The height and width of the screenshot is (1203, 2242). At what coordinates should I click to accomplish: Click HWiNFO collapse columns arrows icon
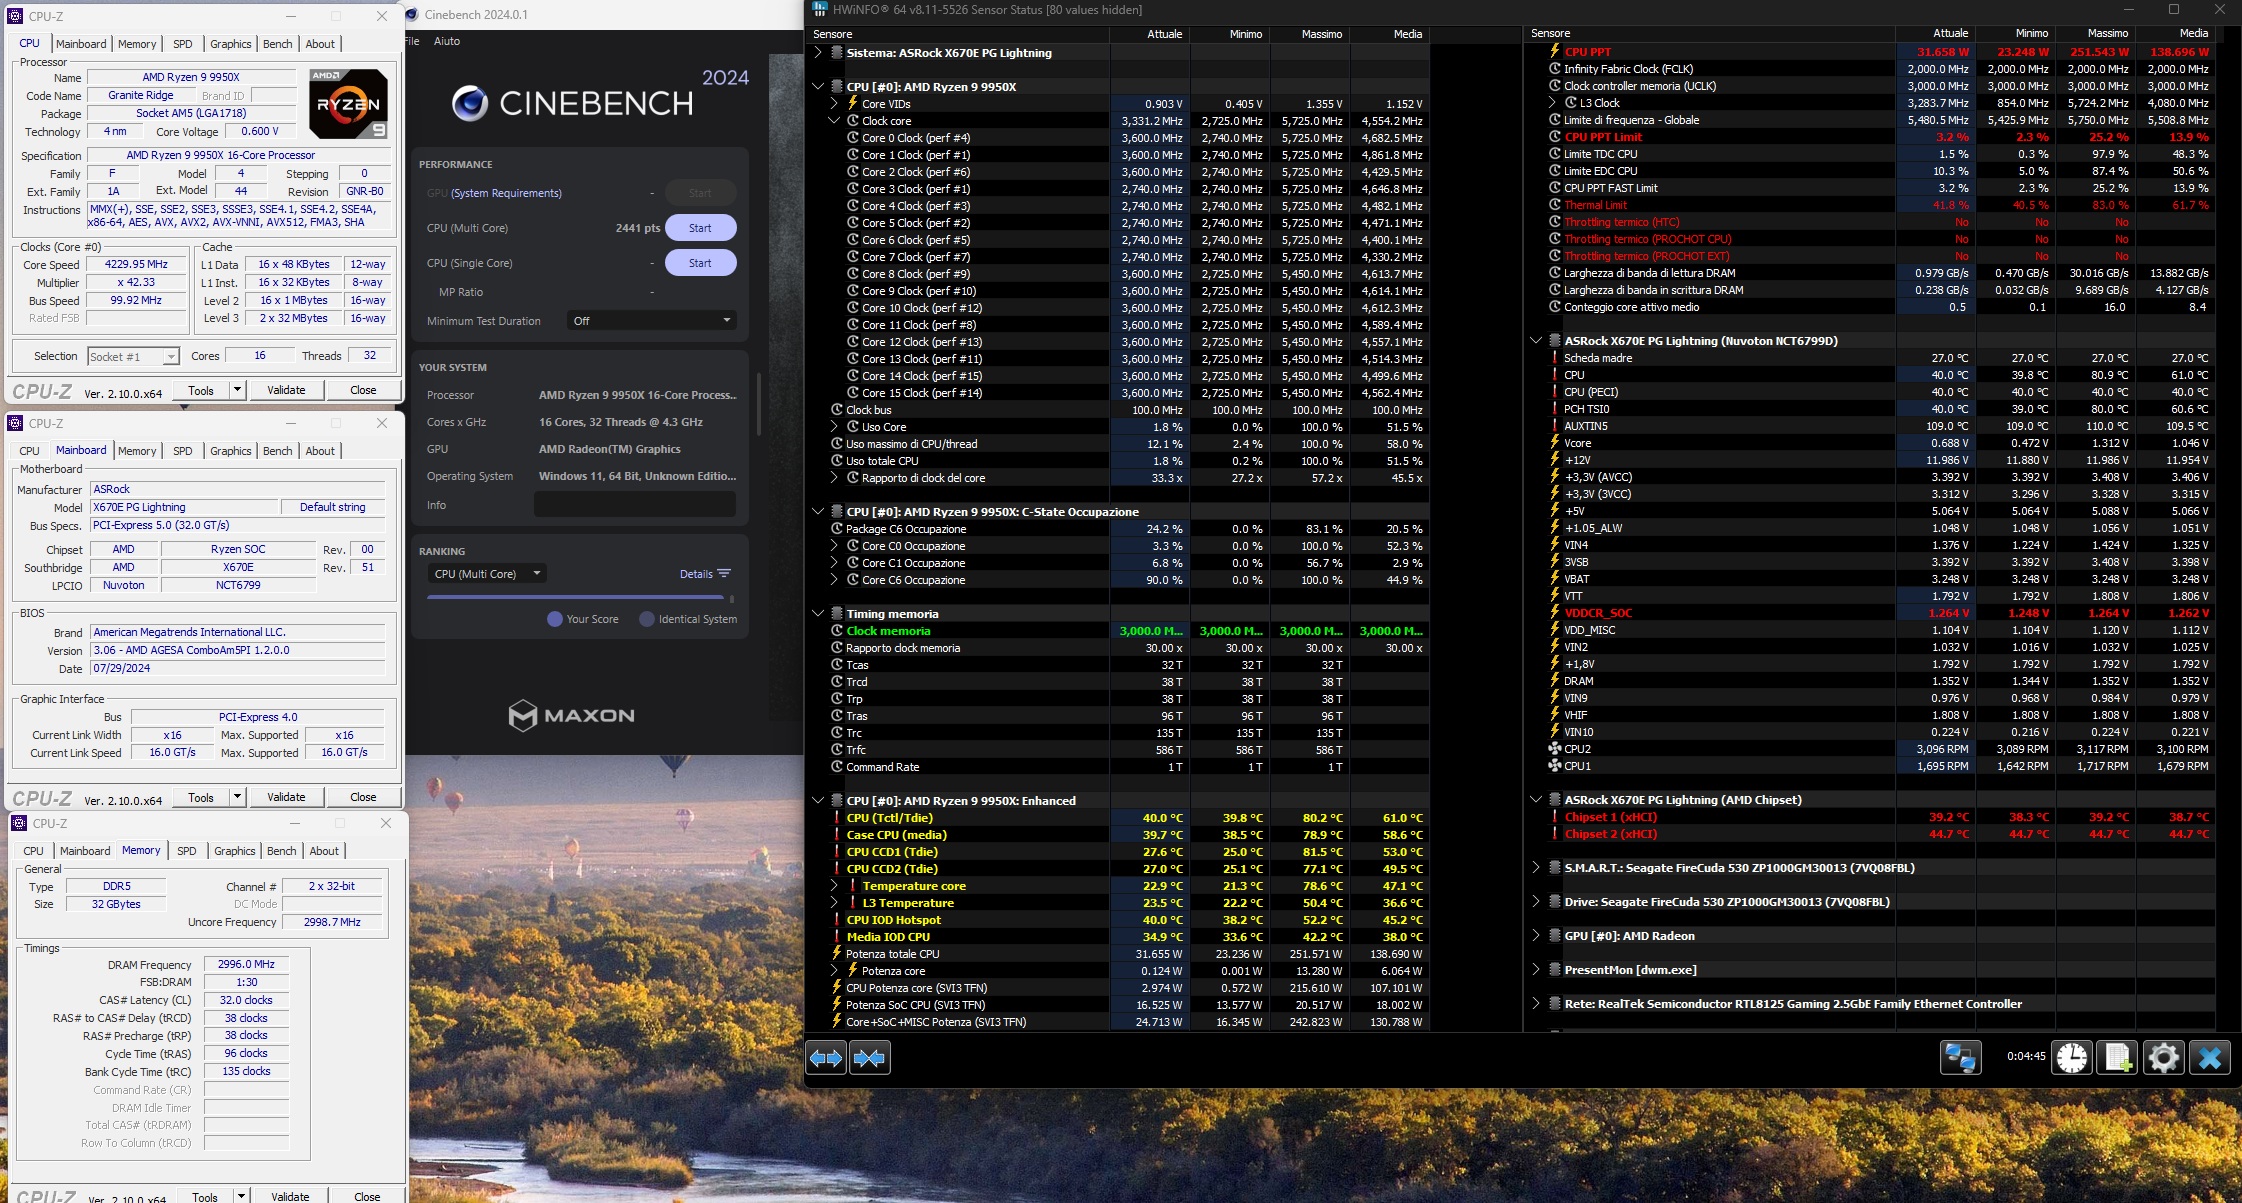[x=869, y=1058]
